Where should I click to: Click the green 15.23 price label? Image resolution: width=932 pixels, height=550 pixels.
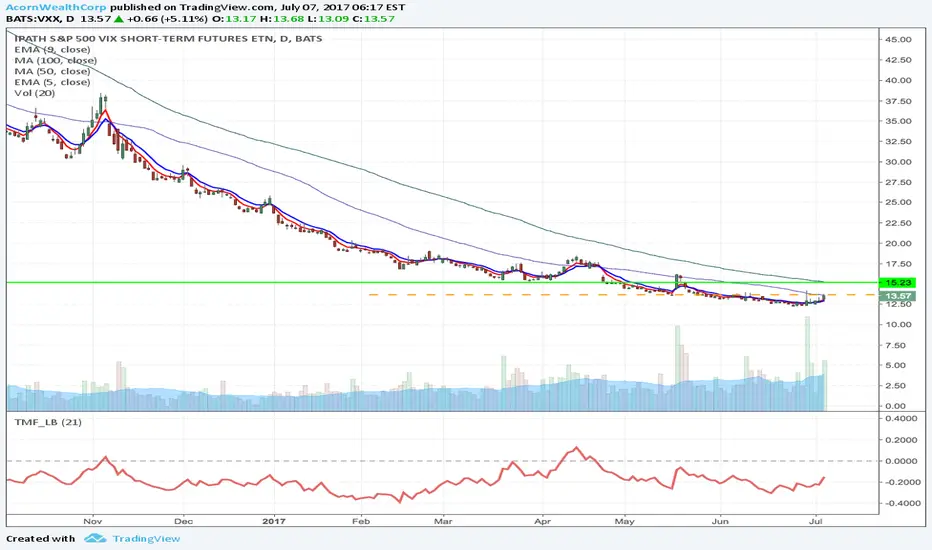click(x=898, y=283)
